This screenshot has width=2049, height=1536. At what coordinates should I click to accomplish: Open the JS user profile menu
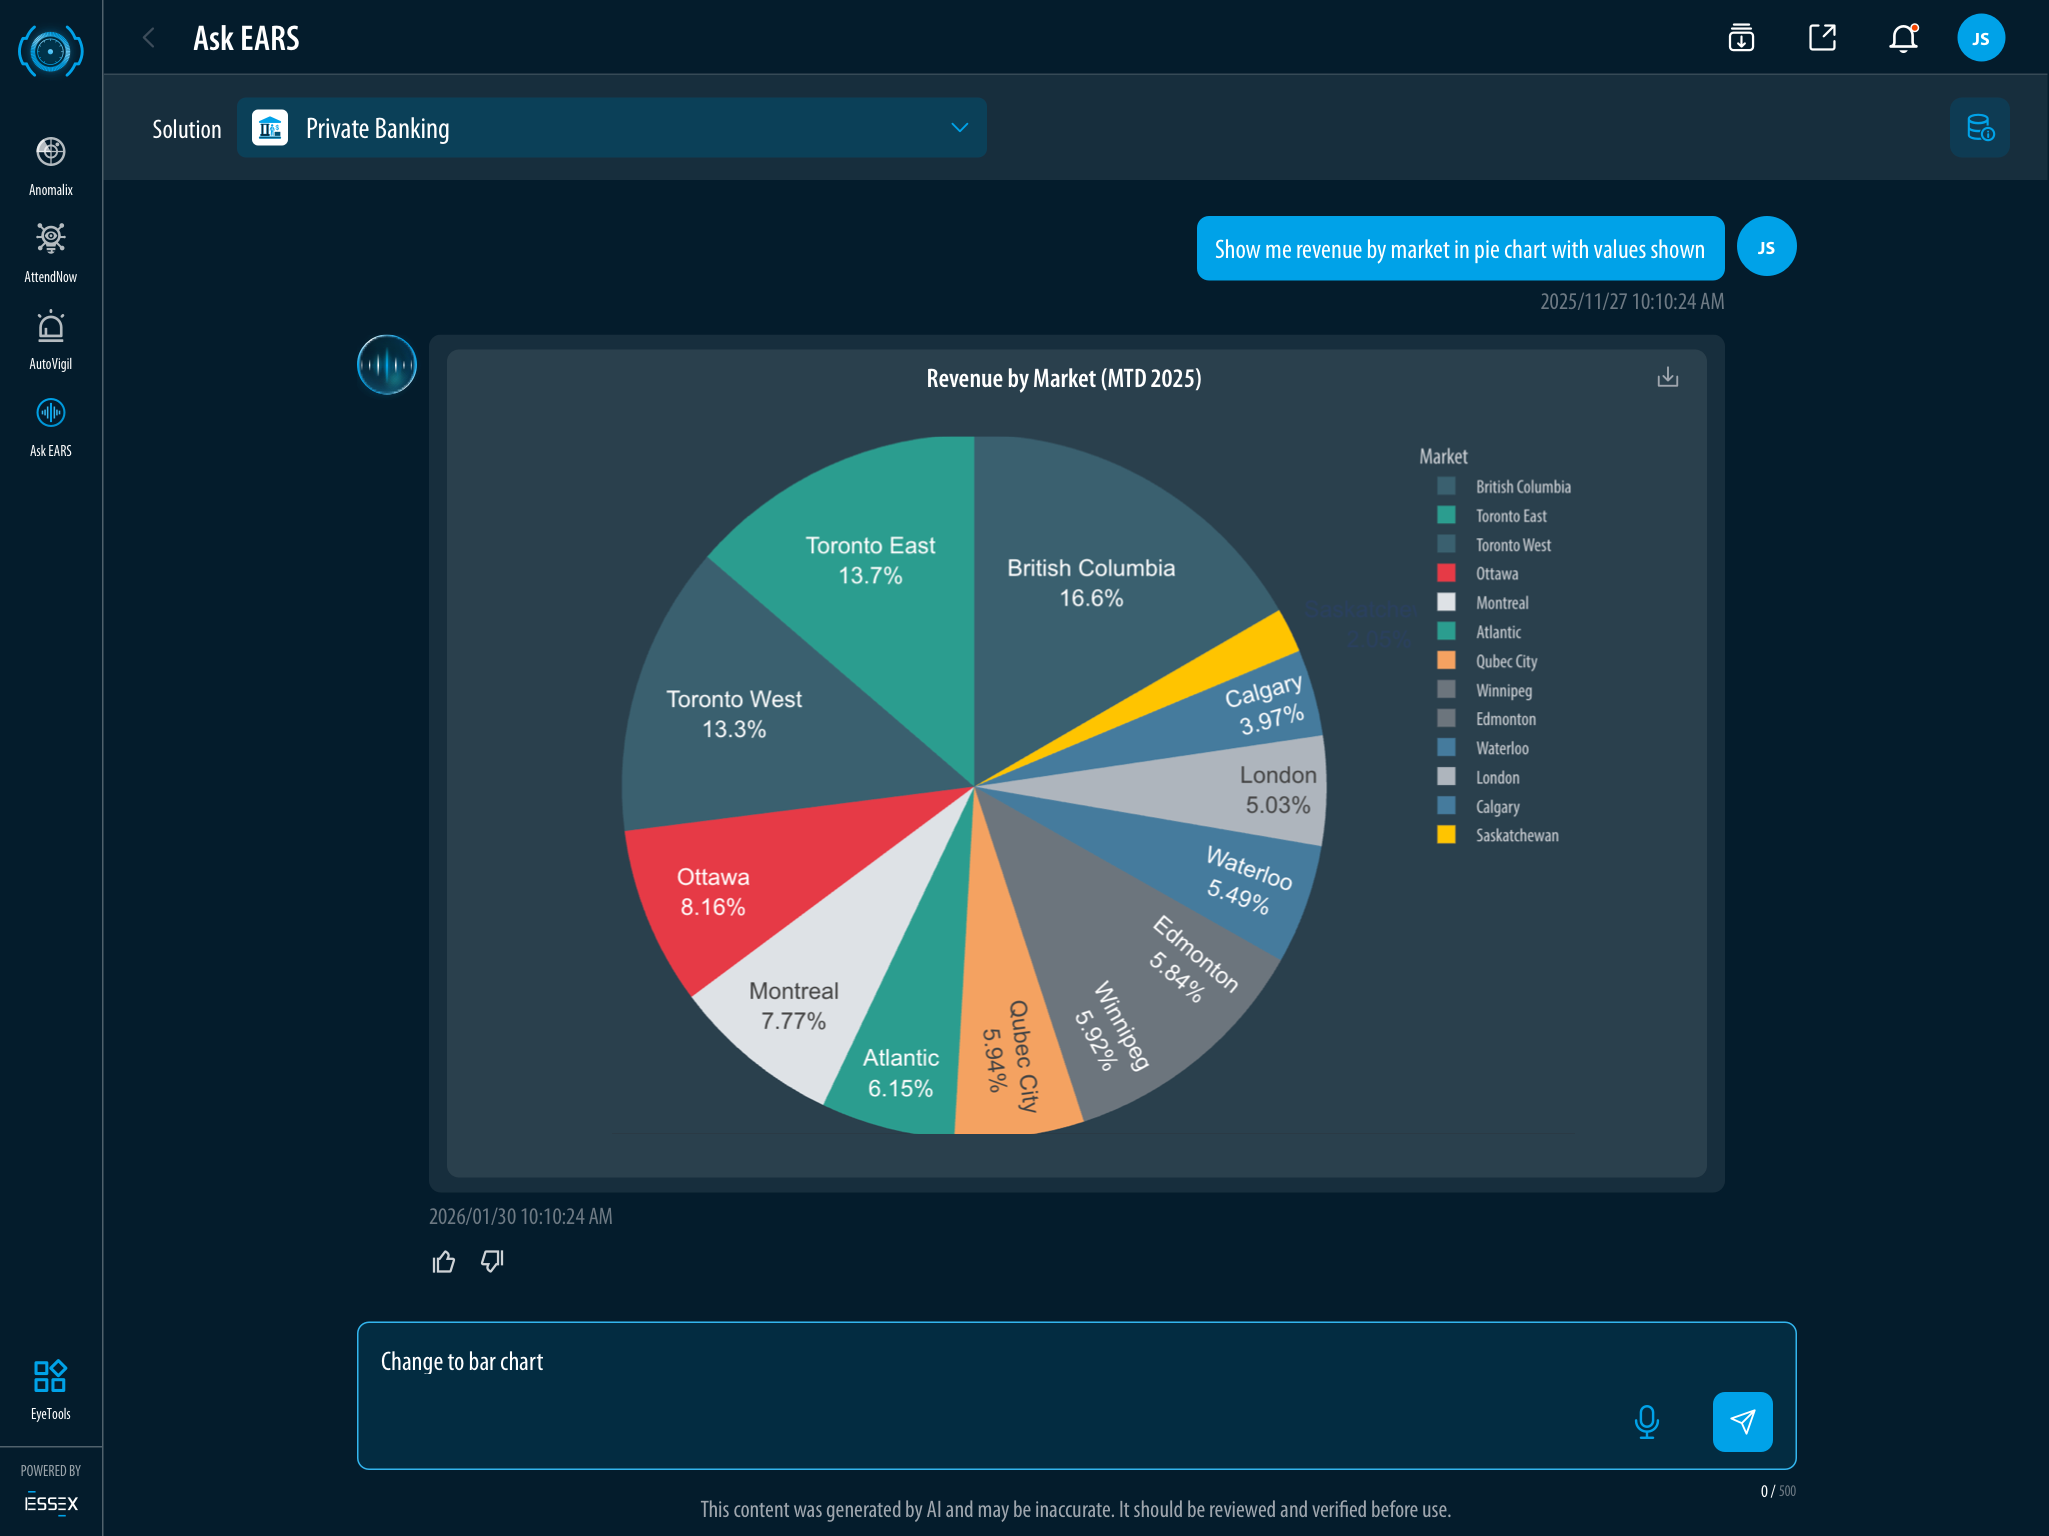(x=1980, y=39)
